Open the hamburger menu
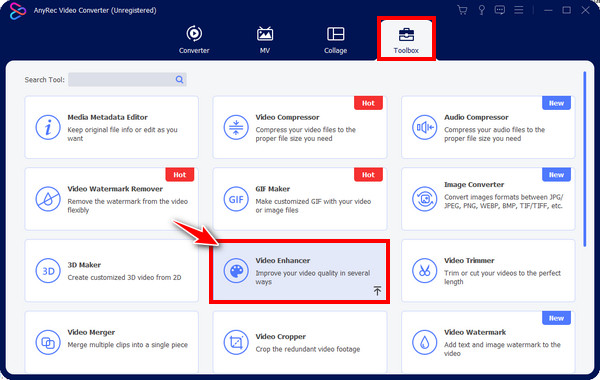The image size is (600, 380). (518, 10)
